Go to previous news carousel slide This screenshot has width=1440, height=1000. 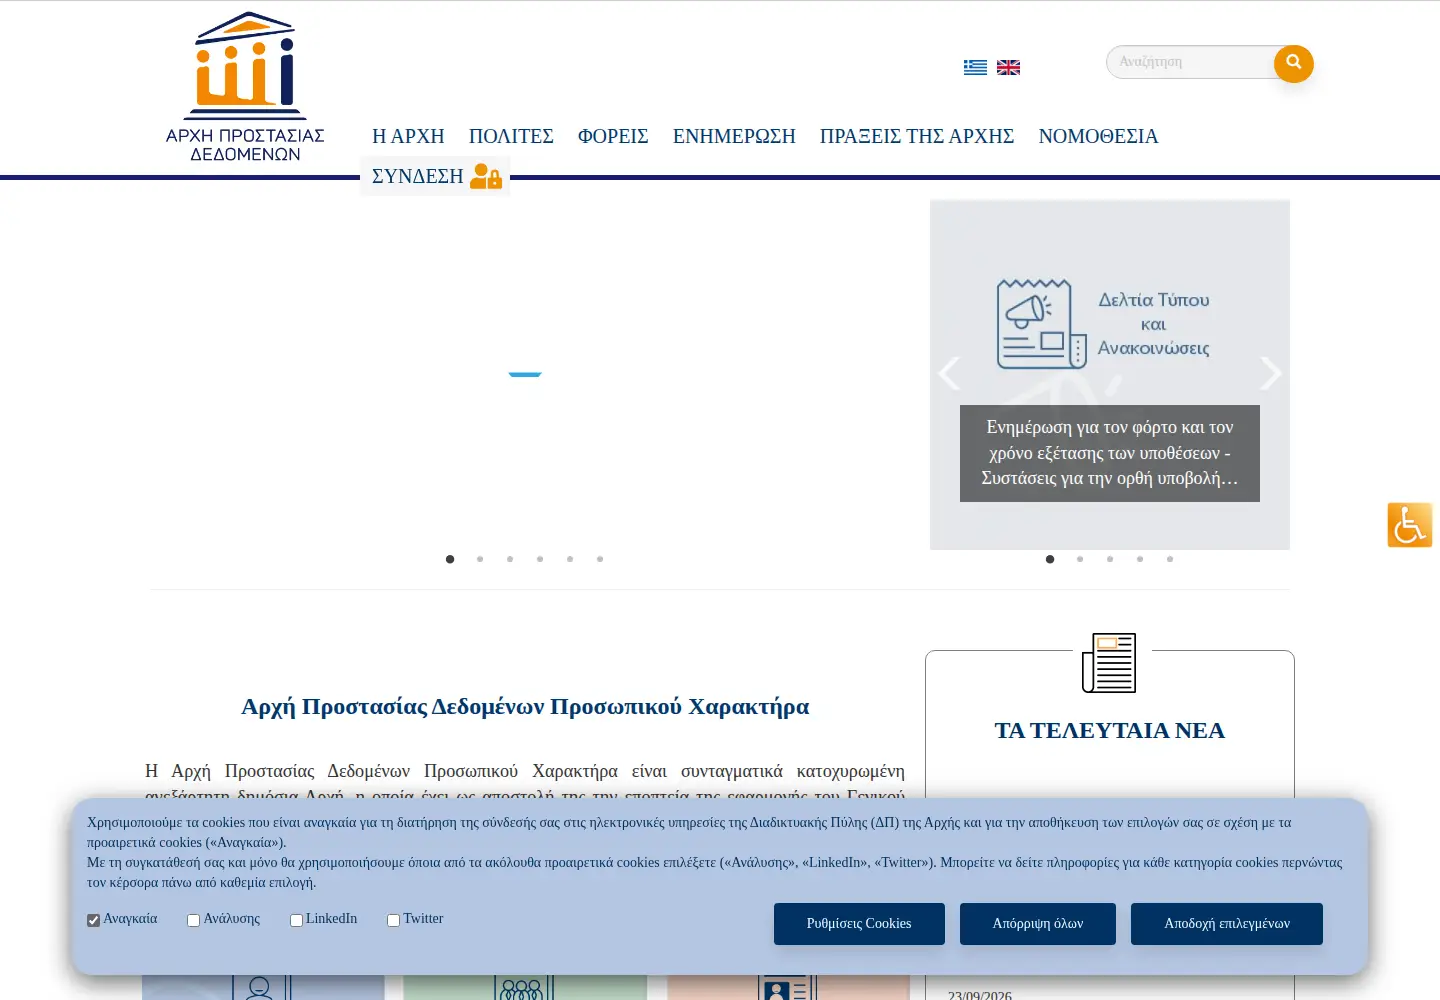[x=949, y=373]
